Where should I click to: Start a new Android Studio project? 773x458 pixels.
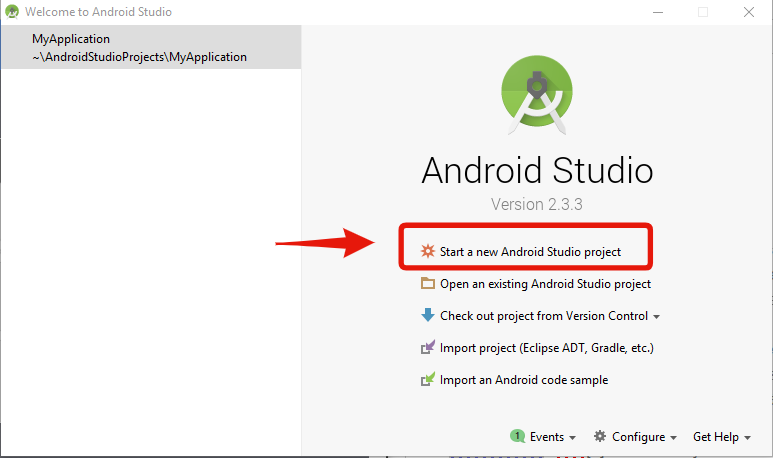pos(530,252)
